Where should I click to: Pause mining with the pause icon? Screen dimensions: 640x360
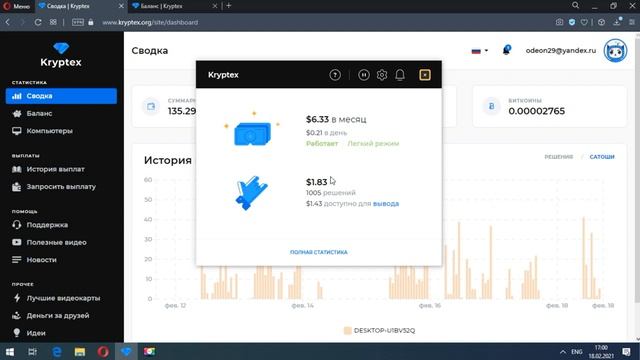(x=364, y=75)
